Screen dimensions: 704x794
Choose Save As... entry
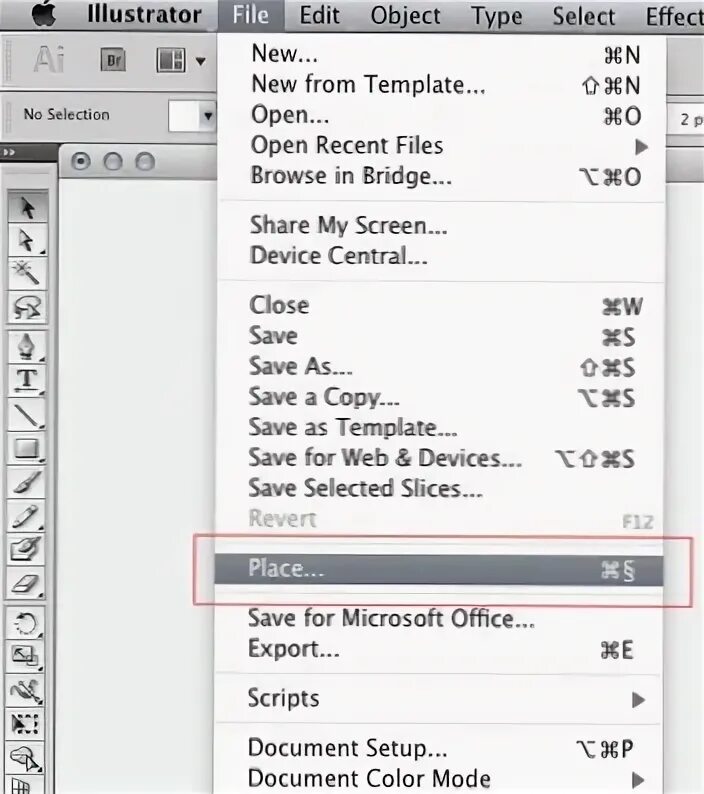[441, 367]
